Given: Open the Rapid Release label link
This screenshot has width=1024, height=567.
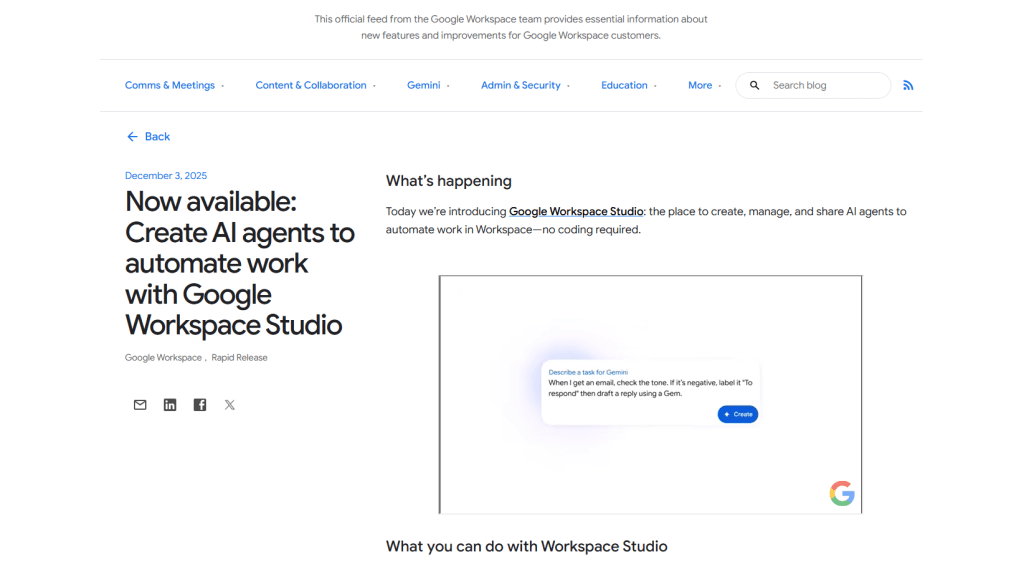Looking at the screenshot, I should click(x=239, y=358).
